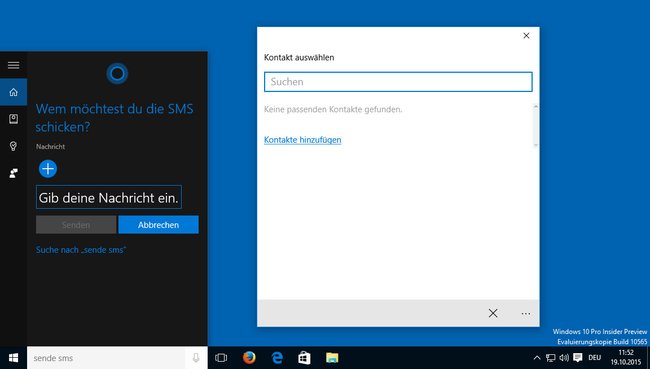Image resolution: width=650 pixels, height=369 pixels.
Task: Open network status tray icon
Action: coord(551,357)
